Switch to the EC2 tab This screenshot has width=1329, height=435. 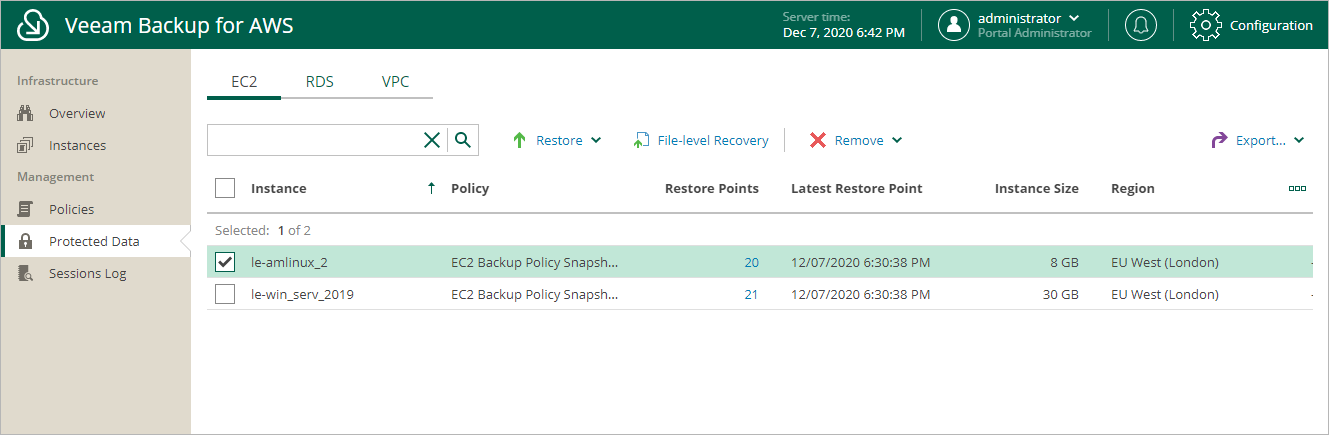coord(244,82)
